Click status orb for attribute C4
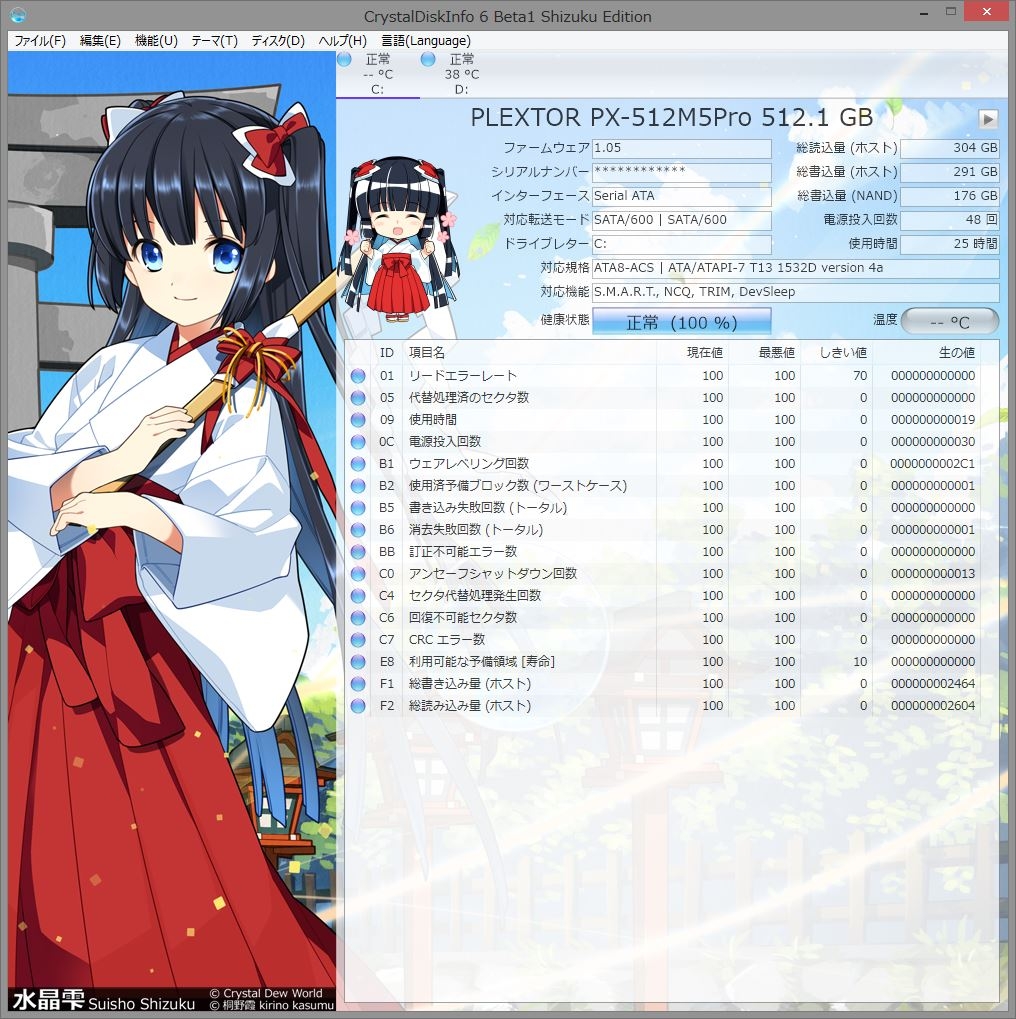Screen dimensions: 1016x1019 point(358,596)
